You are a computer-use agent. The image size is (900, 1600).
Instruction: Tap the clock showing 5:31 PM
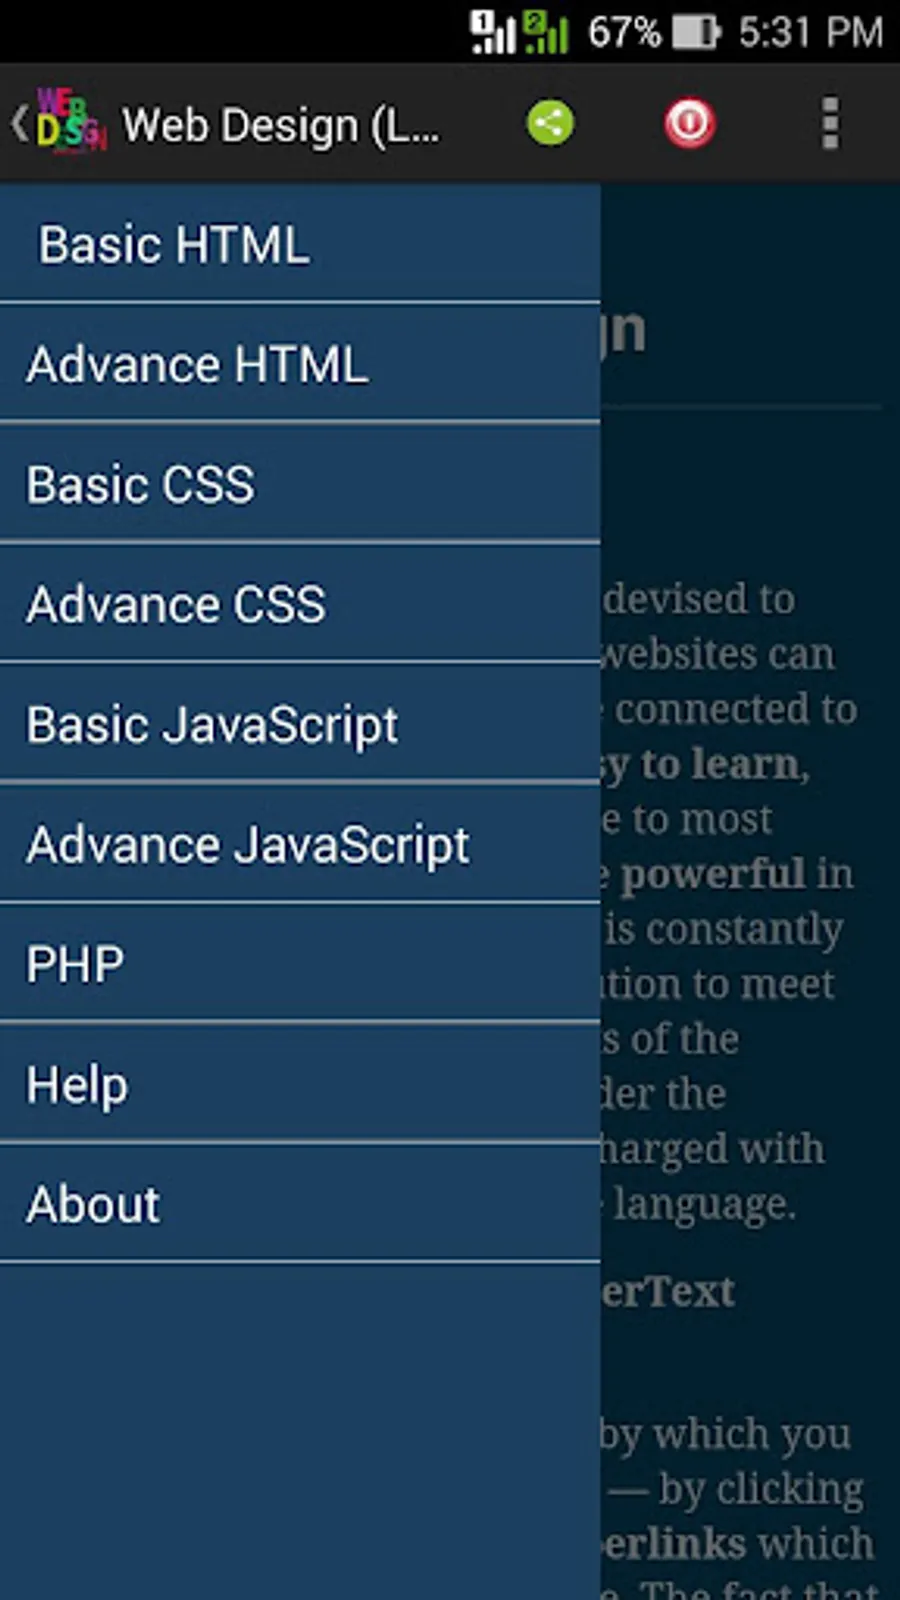click(811, 33)
